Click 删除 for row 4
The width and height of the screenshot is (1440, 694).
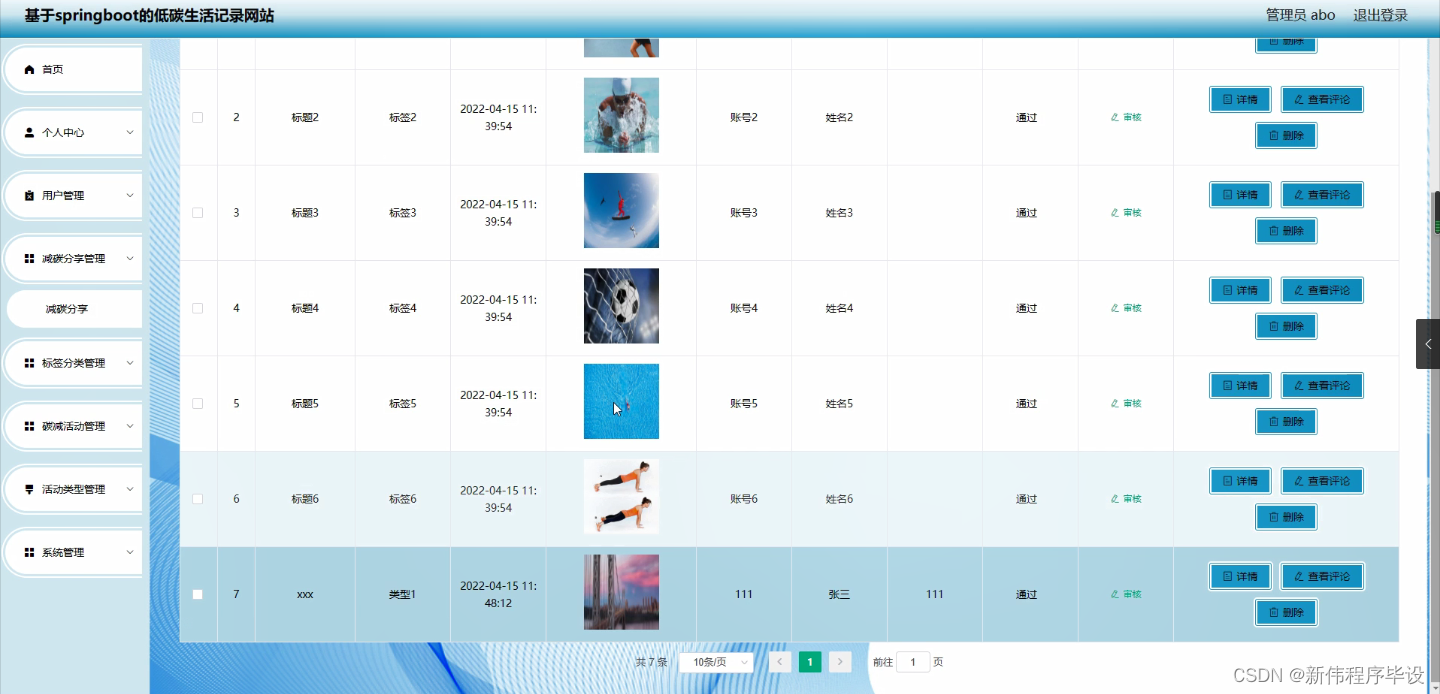point(1286,326)
